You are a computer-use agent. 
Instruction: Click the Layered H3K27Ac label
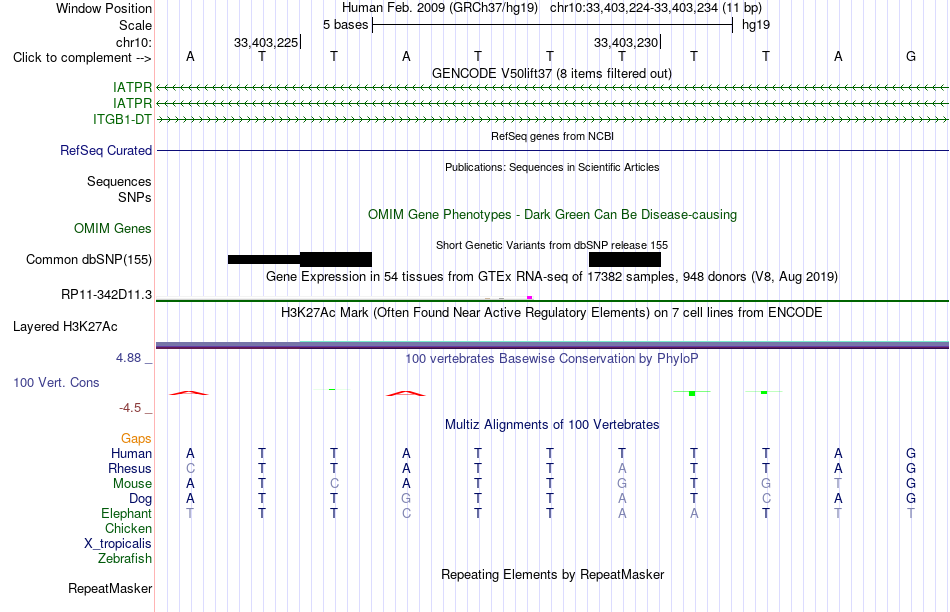[x=65, y=327]
